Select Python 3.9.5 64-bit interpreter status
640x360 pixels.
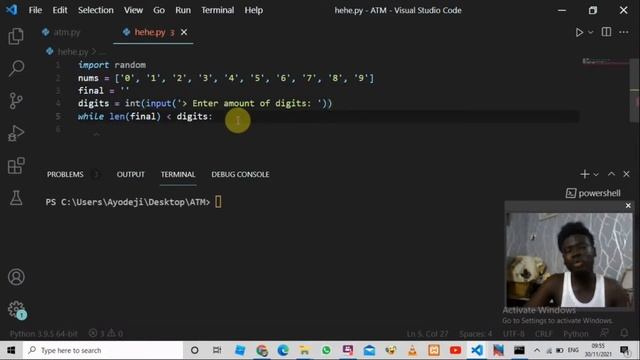[44, 334]
